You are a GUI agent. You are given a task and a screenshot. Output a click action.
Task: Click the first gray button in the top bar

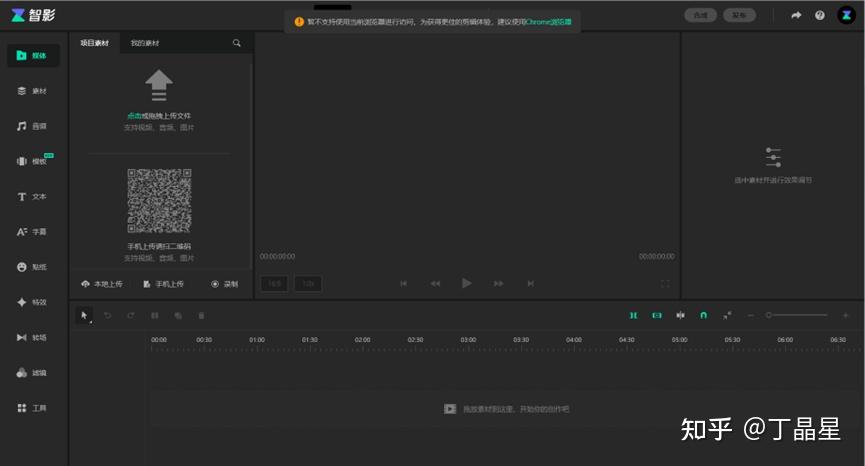pyautogui.click(x=700, y=15)
